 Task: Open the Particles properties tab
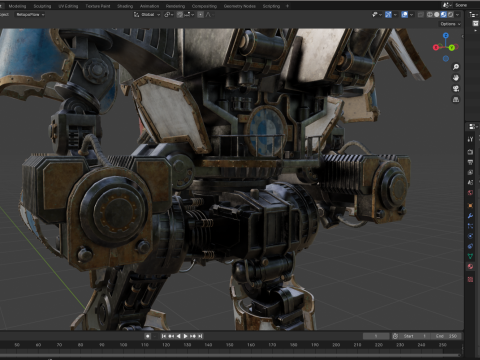tap(470, 226)
